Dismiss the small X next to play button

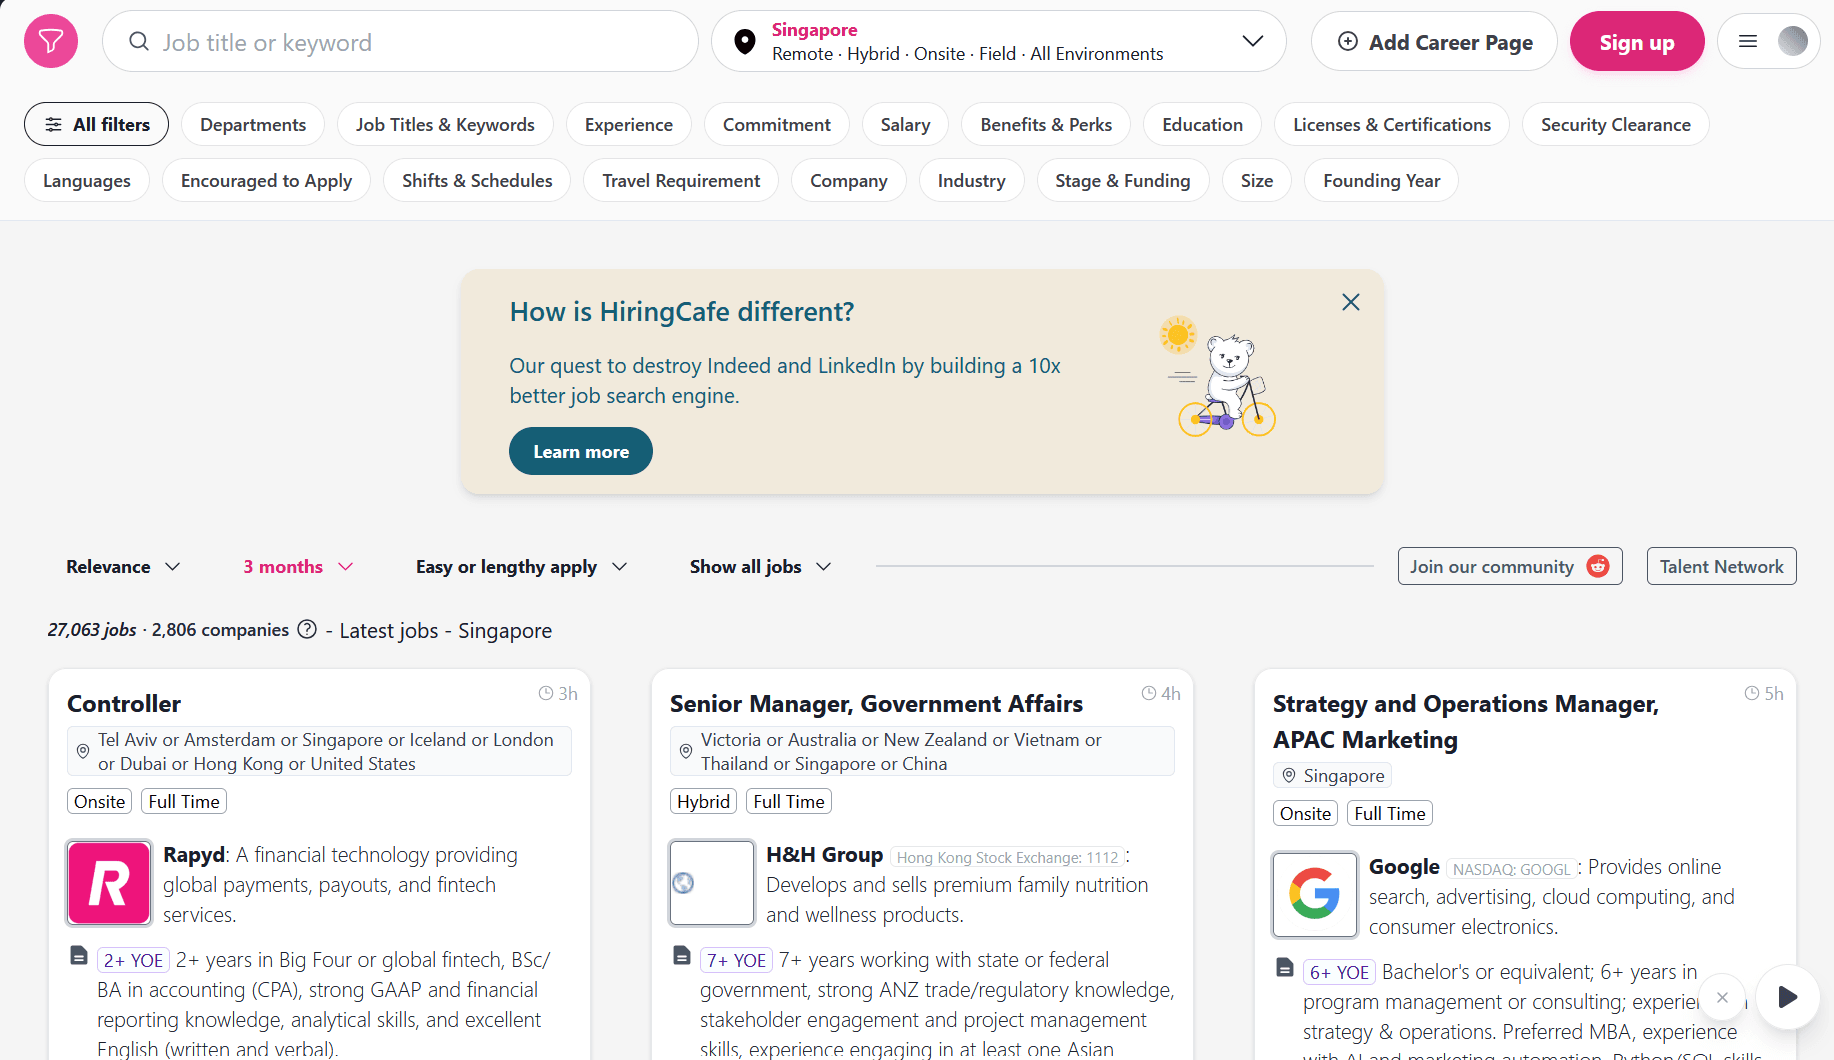tap(1722, 997)
